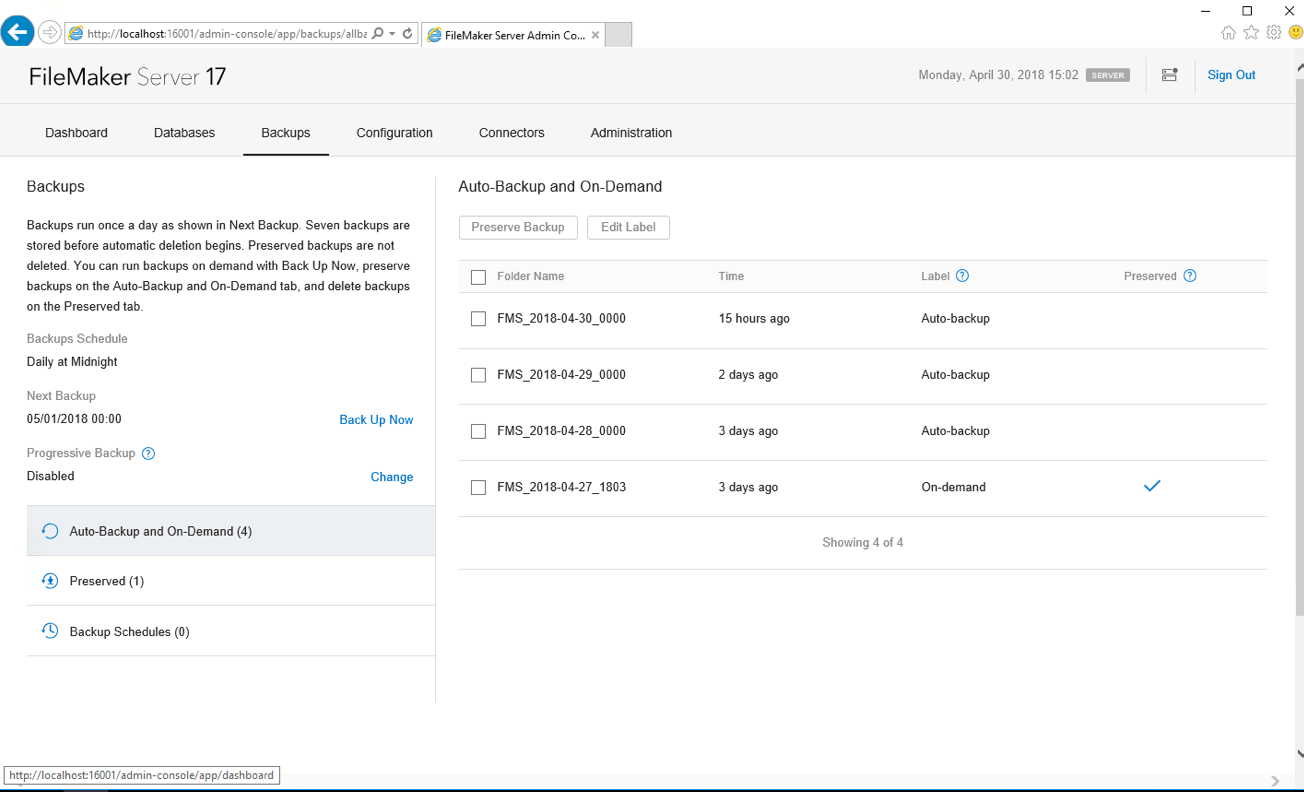This screenshot has width=1304, height=792.
Task: Toggle the select-all checkbox in header
Action: pyautogui.click(x=478, y=277)
